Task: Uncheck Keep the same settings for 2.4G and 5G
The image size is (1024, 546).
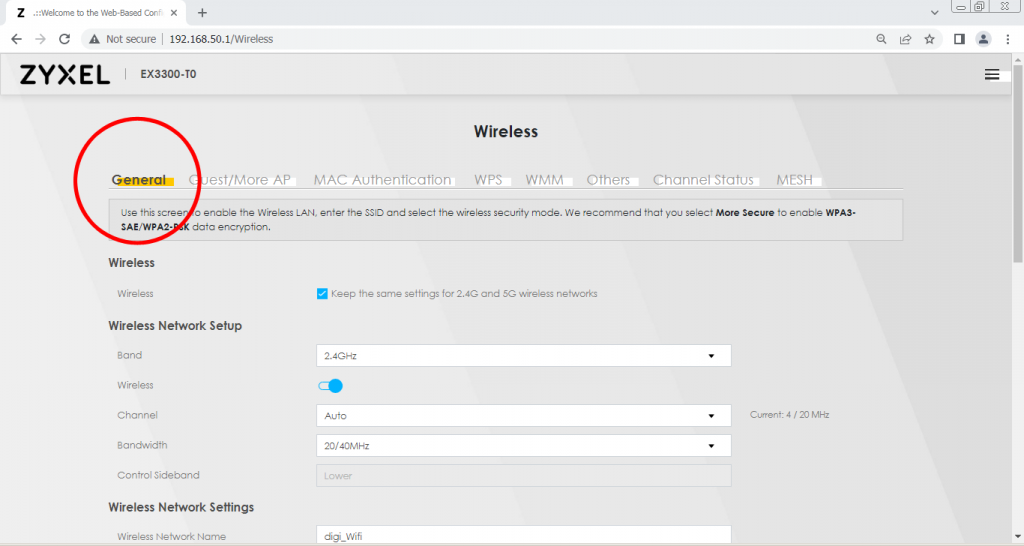Action: (x=322, y=294)
